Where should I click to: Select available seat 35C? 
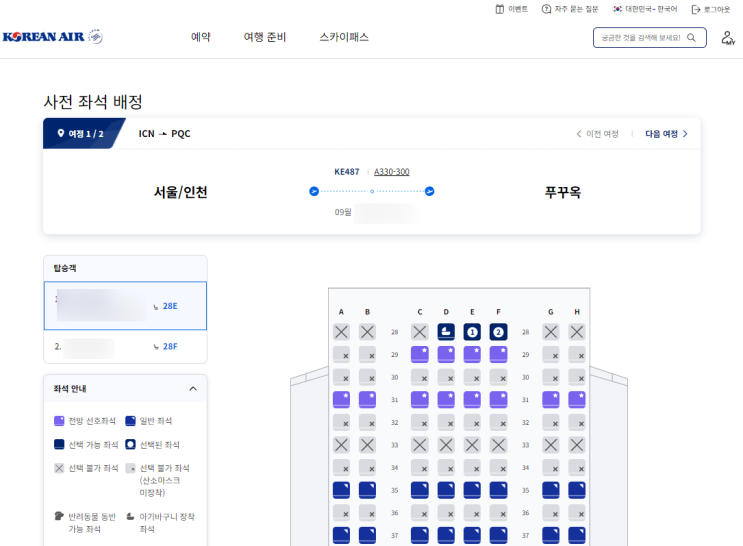coord(419,490)
